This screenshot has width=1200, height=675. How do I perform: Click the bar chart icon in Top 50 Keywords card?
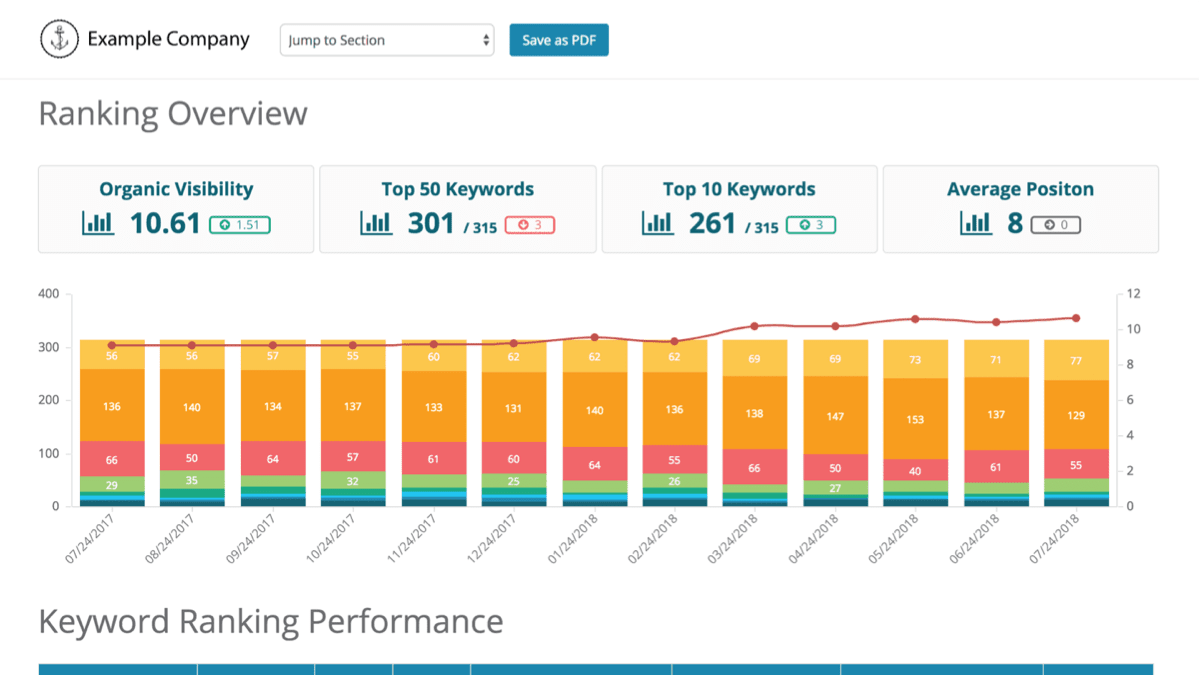375,223
